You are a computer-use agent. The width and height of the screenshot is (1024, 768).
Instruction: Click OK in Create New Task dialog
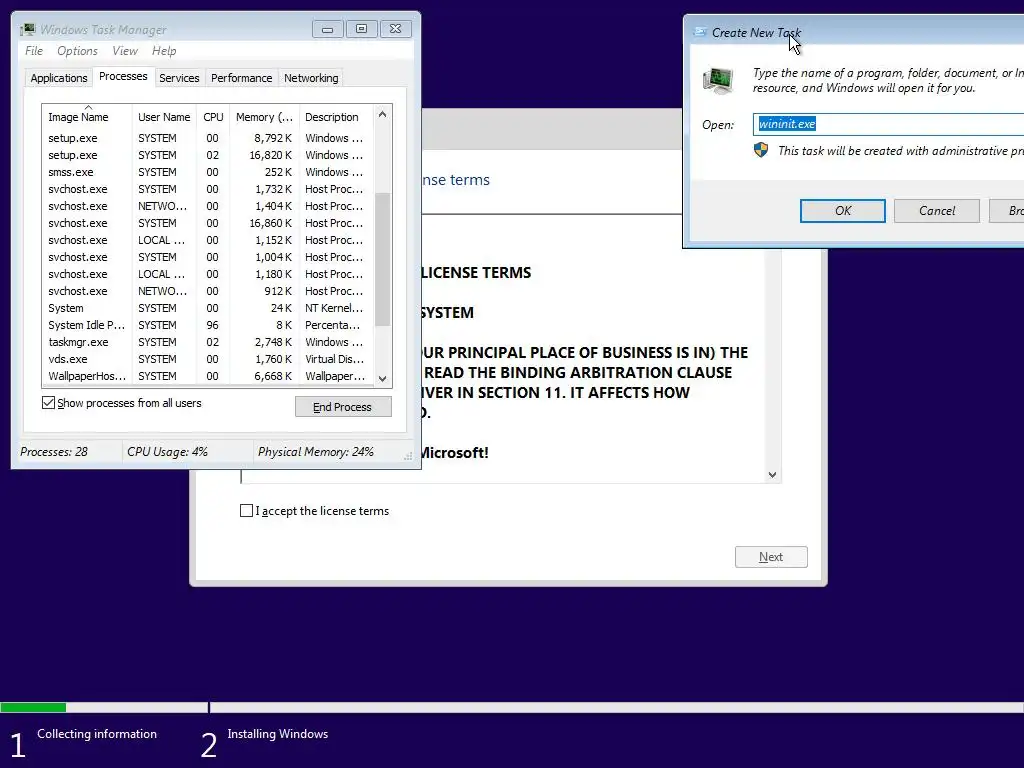tap(842, 210)
